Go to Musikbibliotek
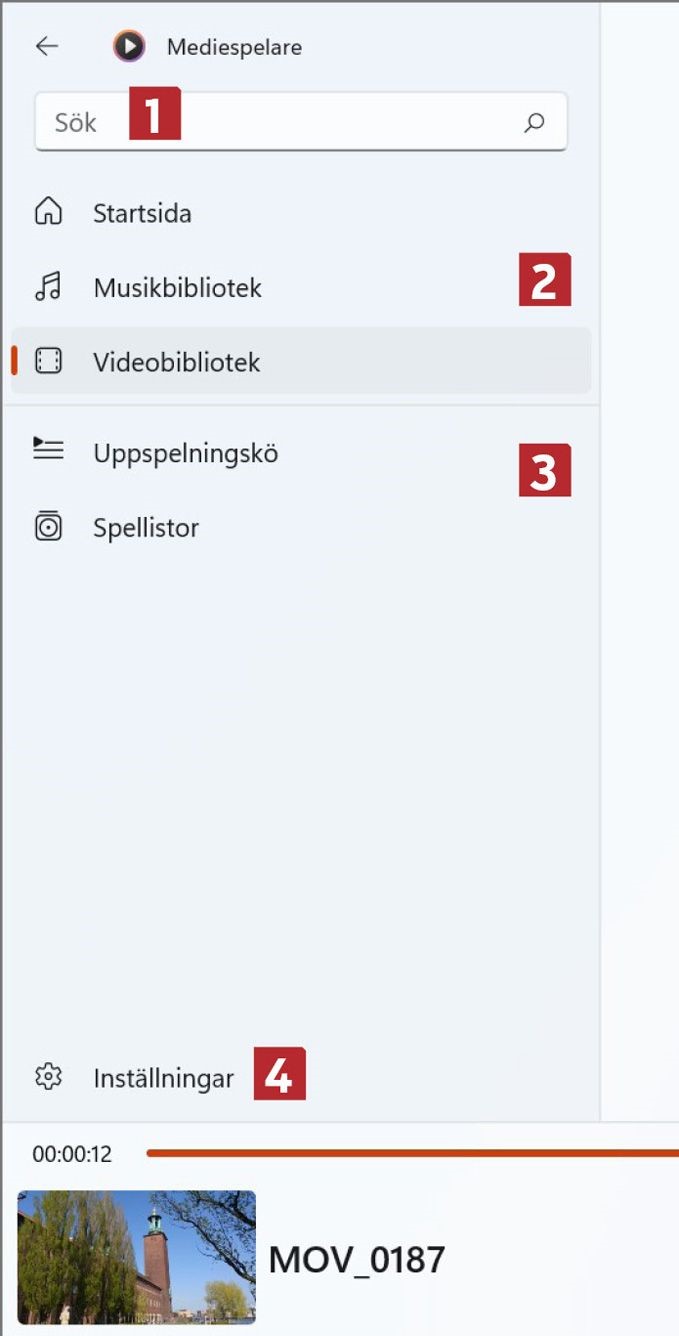The height and width of the screenshot is (1336, 679). pyautogui.click(x=301, y=287)
